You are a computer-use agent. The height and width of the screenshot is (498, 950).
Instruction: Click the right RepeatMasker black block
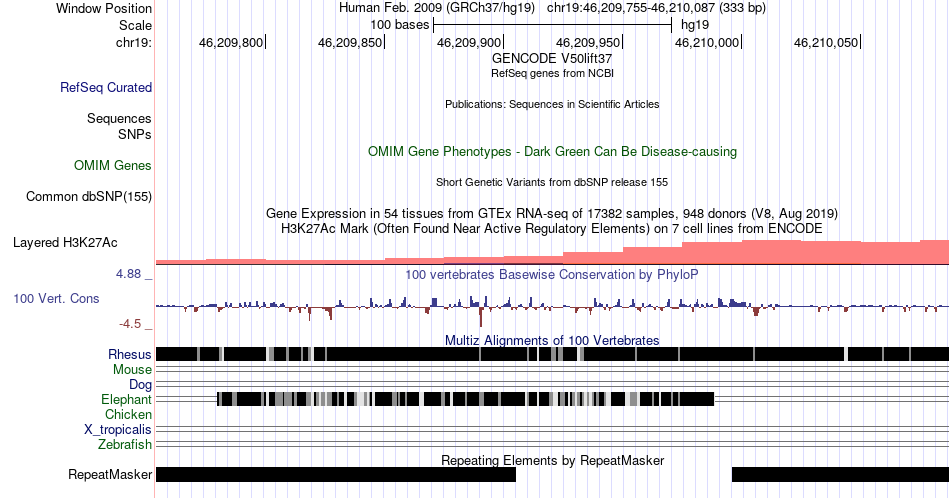point(840,474)
